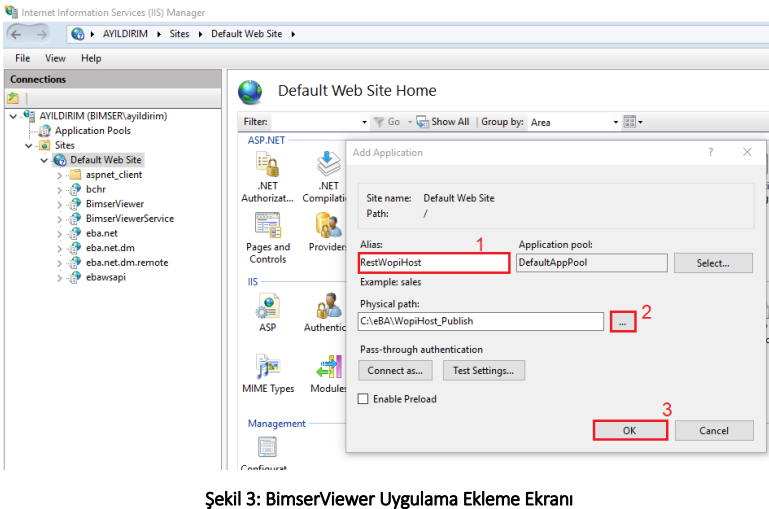Click the Create New Connection toolbar icon
Screen dimensions: 769x509
[x=13, y=99]
